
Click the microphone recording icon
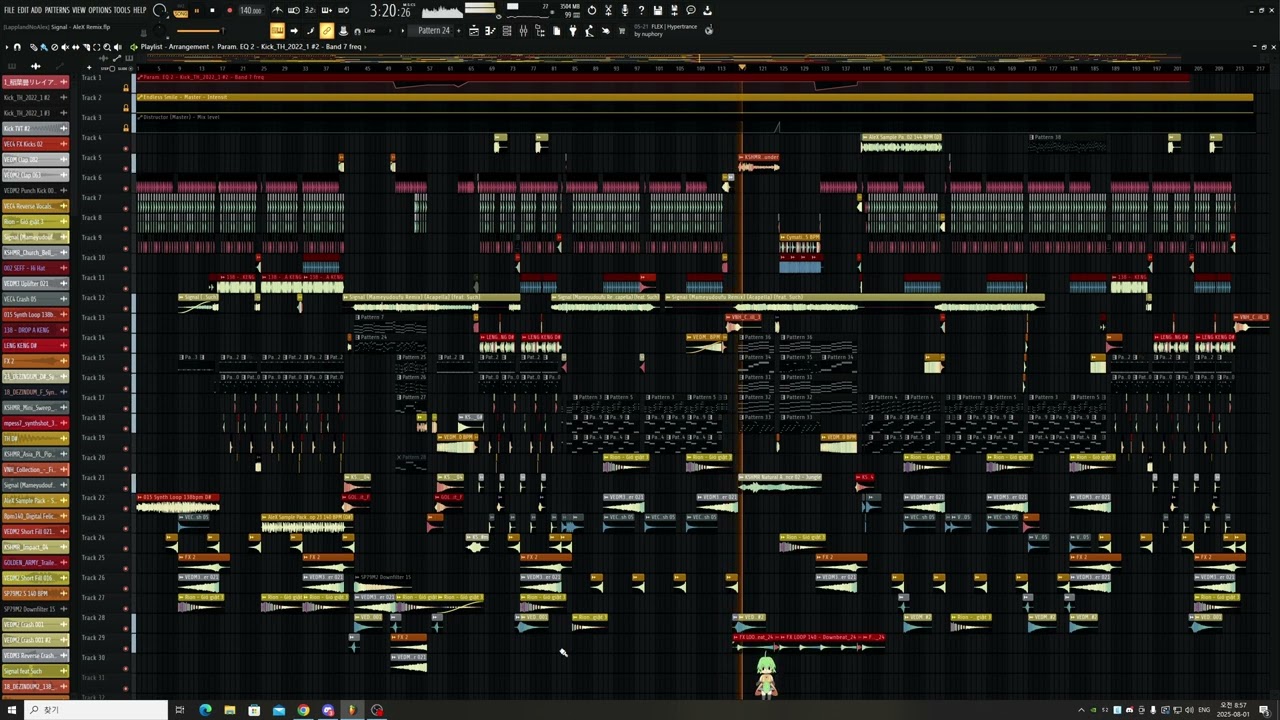[625, 10]
